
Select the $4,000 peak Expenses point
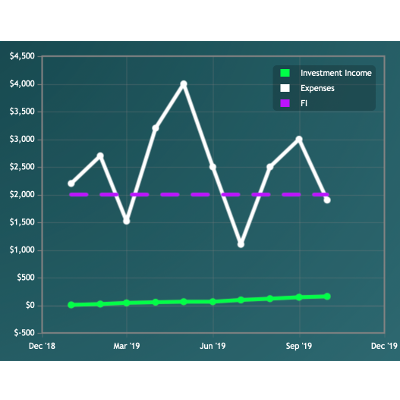click(x=184, y=84)
